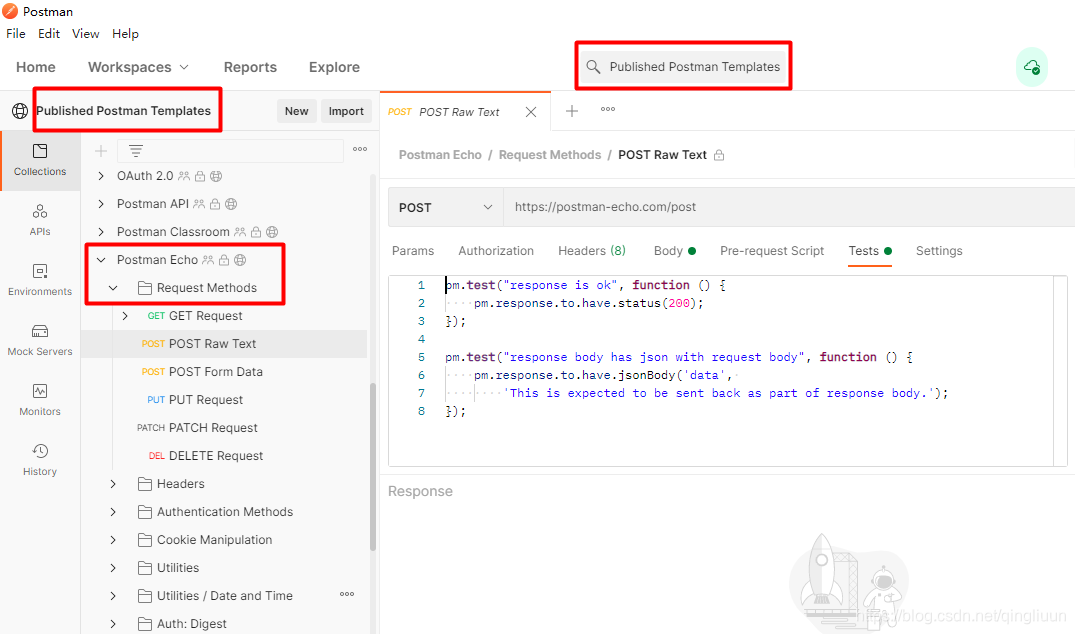Image resolution: width=1075 pixels, height=634 pixels.
Task: Click the Request Methods folder icon
Action: [145, 288]
